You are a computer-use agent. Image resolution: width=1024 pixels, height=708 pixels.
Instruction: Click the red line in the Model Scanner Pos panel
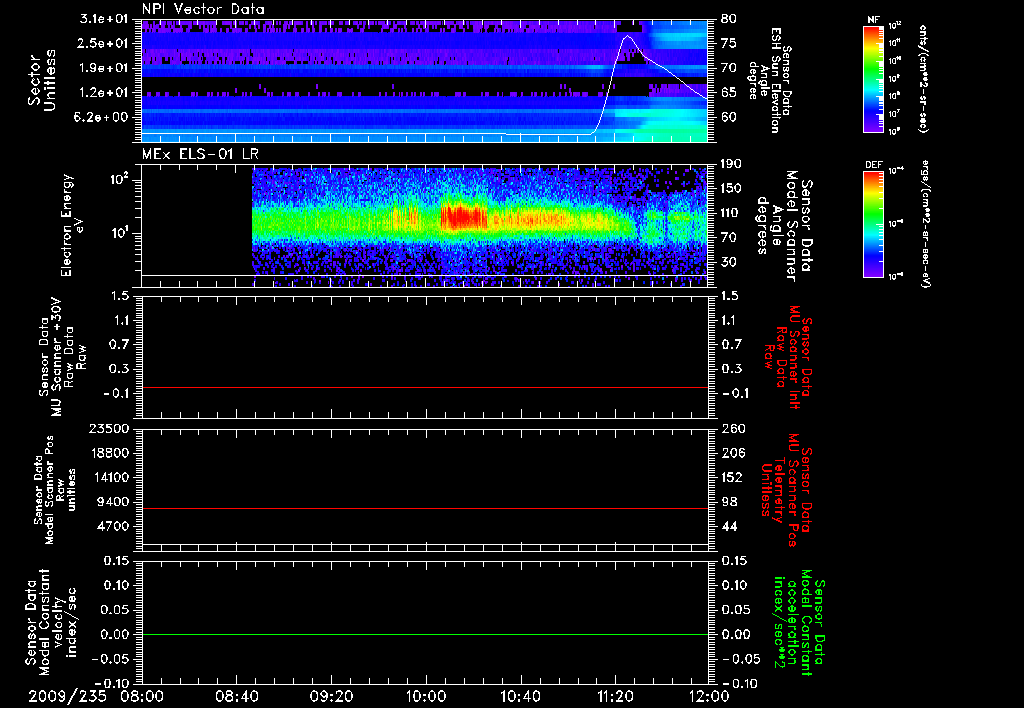(x=425, y=508)
